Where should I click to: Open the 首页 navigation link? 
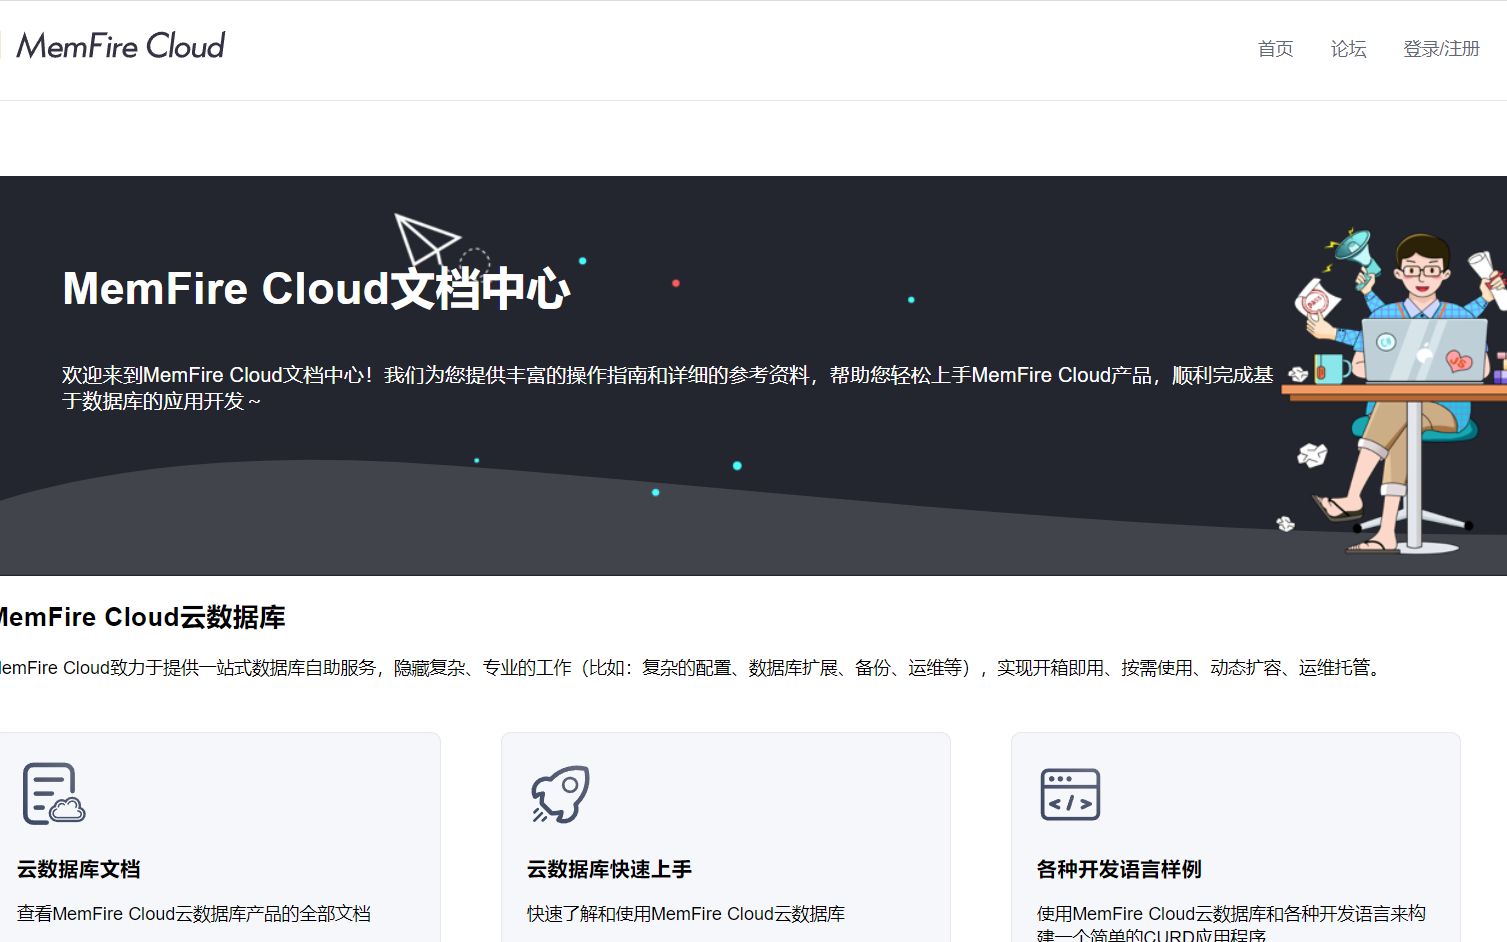click(x=1275, y=49)
